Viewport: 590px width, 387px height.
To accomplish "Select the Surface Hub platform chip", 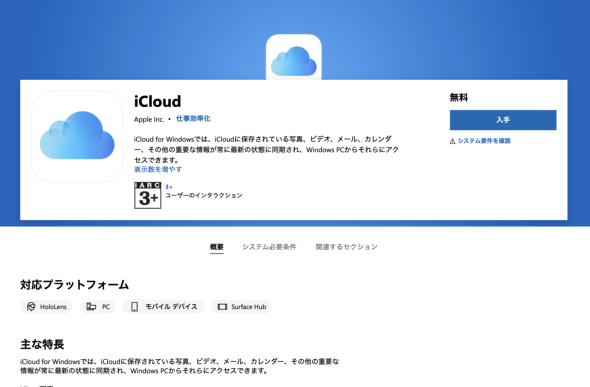I will (x=242, y=307).
